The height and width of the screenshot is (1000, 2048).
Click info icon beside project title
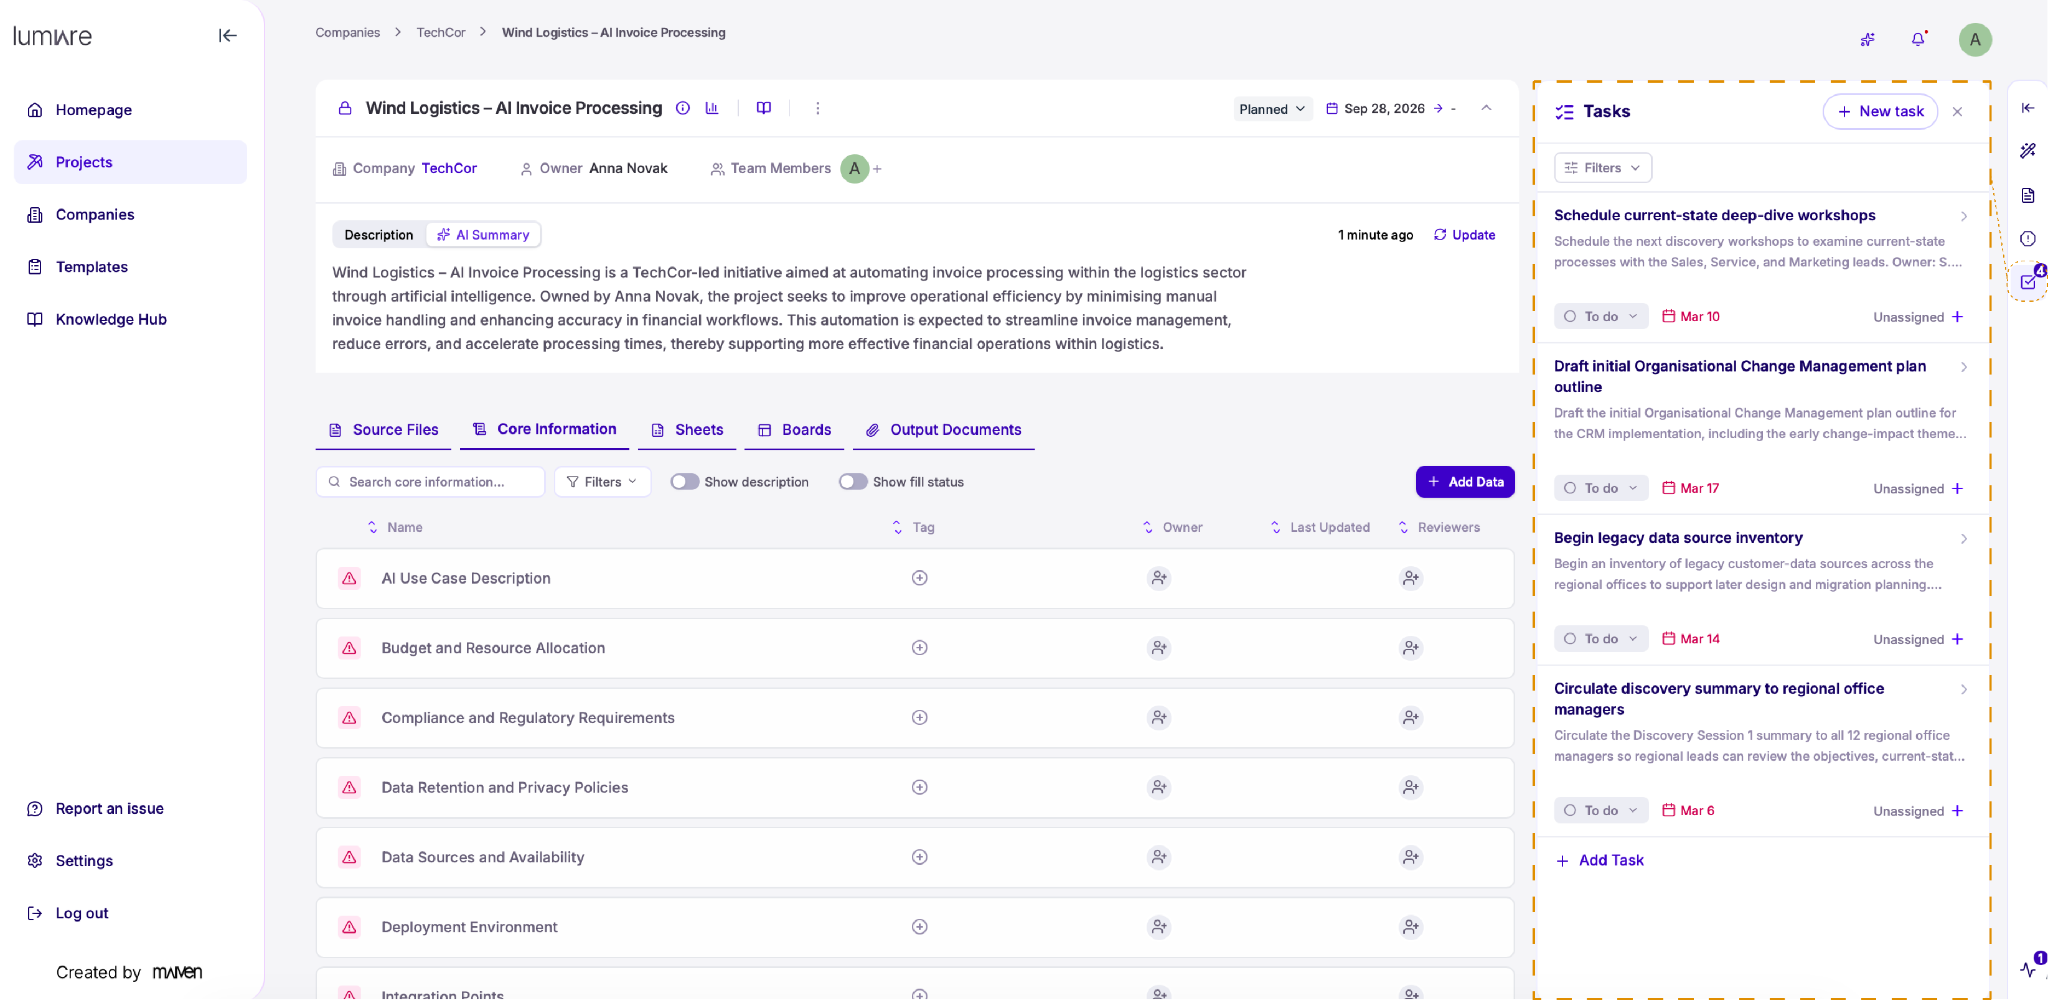click(683, 108)
